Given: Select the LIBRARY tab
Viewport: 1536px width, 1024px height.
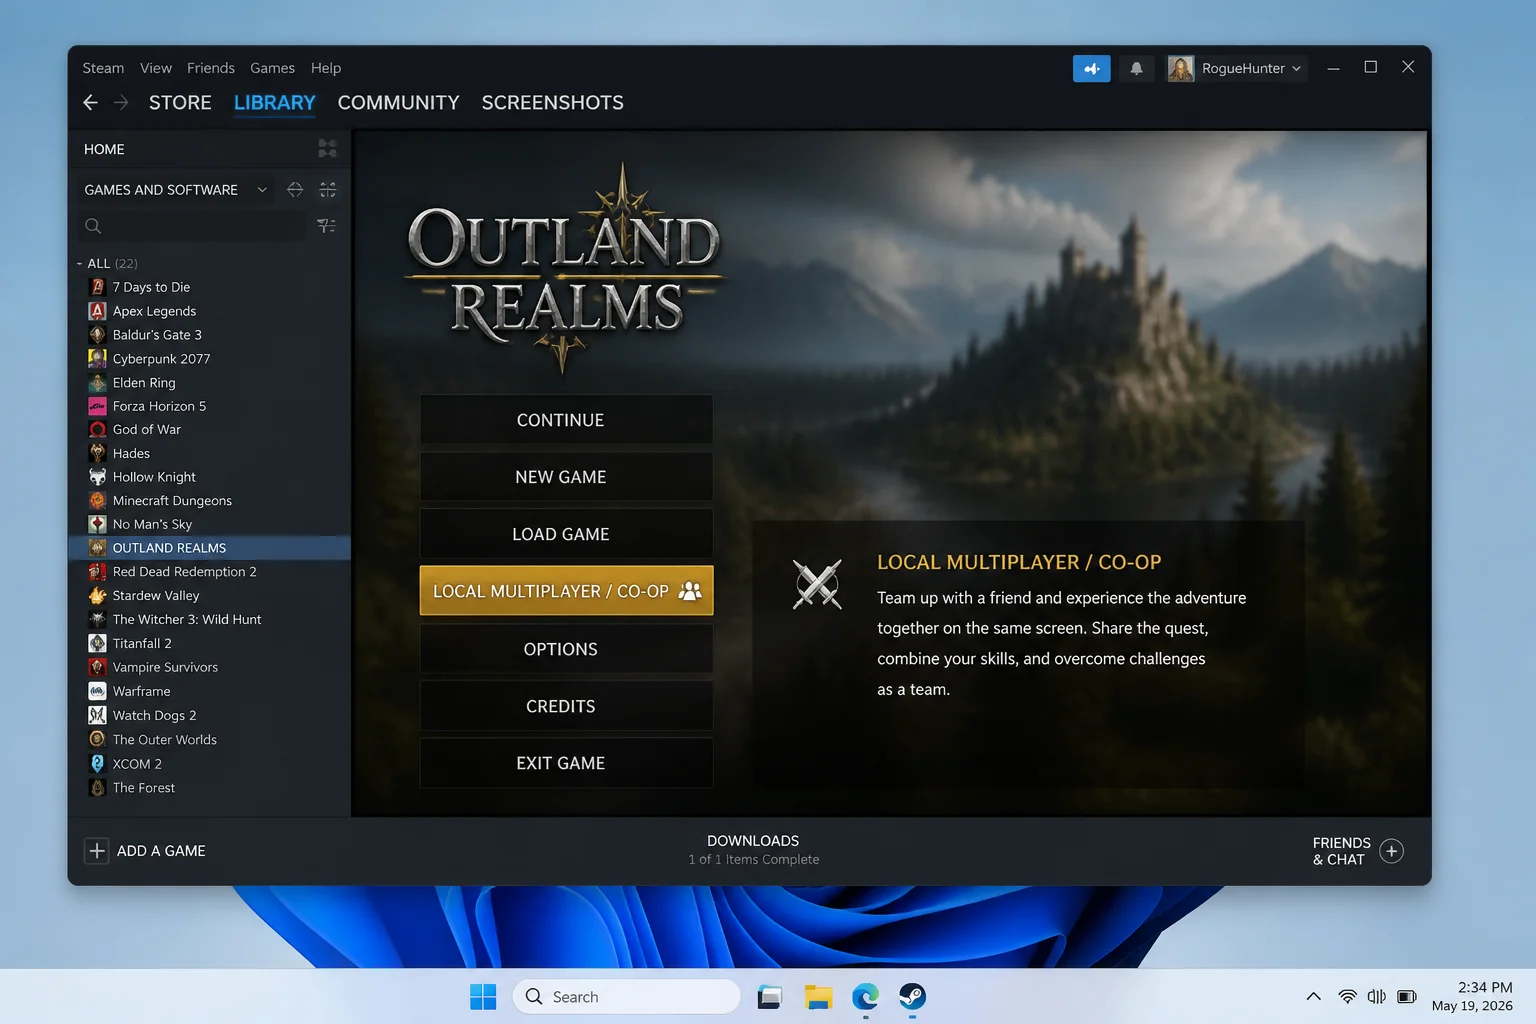Looking at the screenshot, I should 274,102.
